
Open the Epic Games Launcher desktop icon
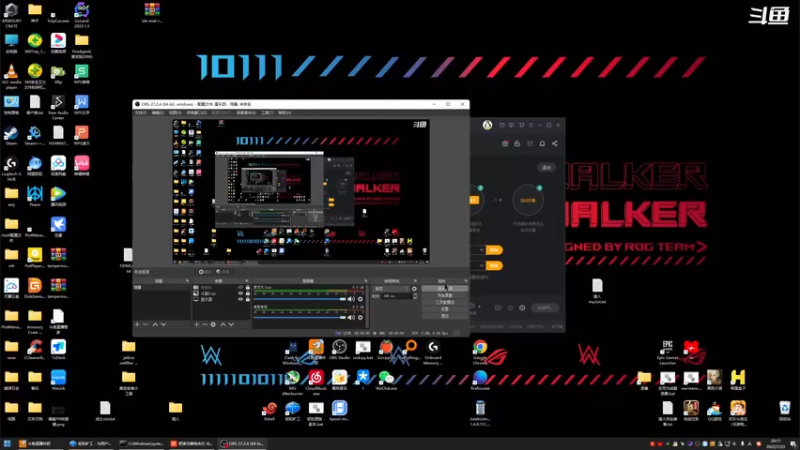667,351
